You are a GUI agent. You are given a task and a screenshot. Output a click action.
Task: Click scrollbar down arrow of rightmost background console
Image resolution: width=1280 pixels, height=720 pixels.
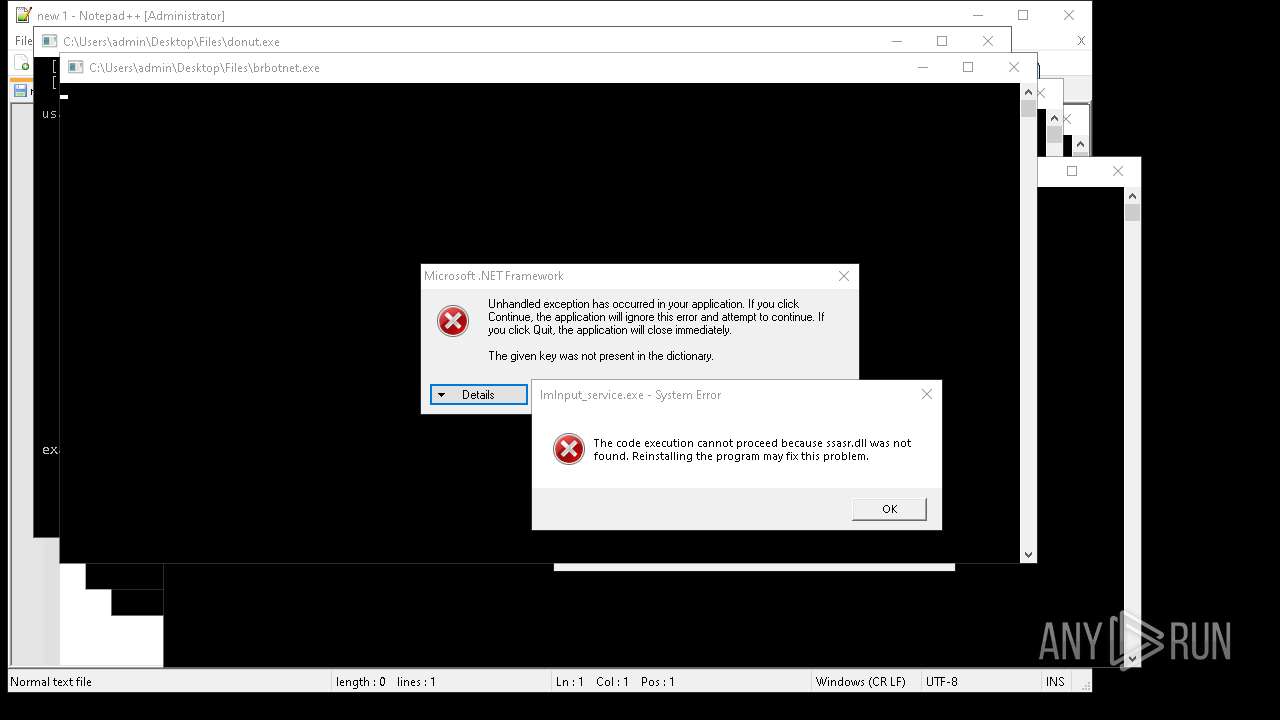pos(1132,659)
